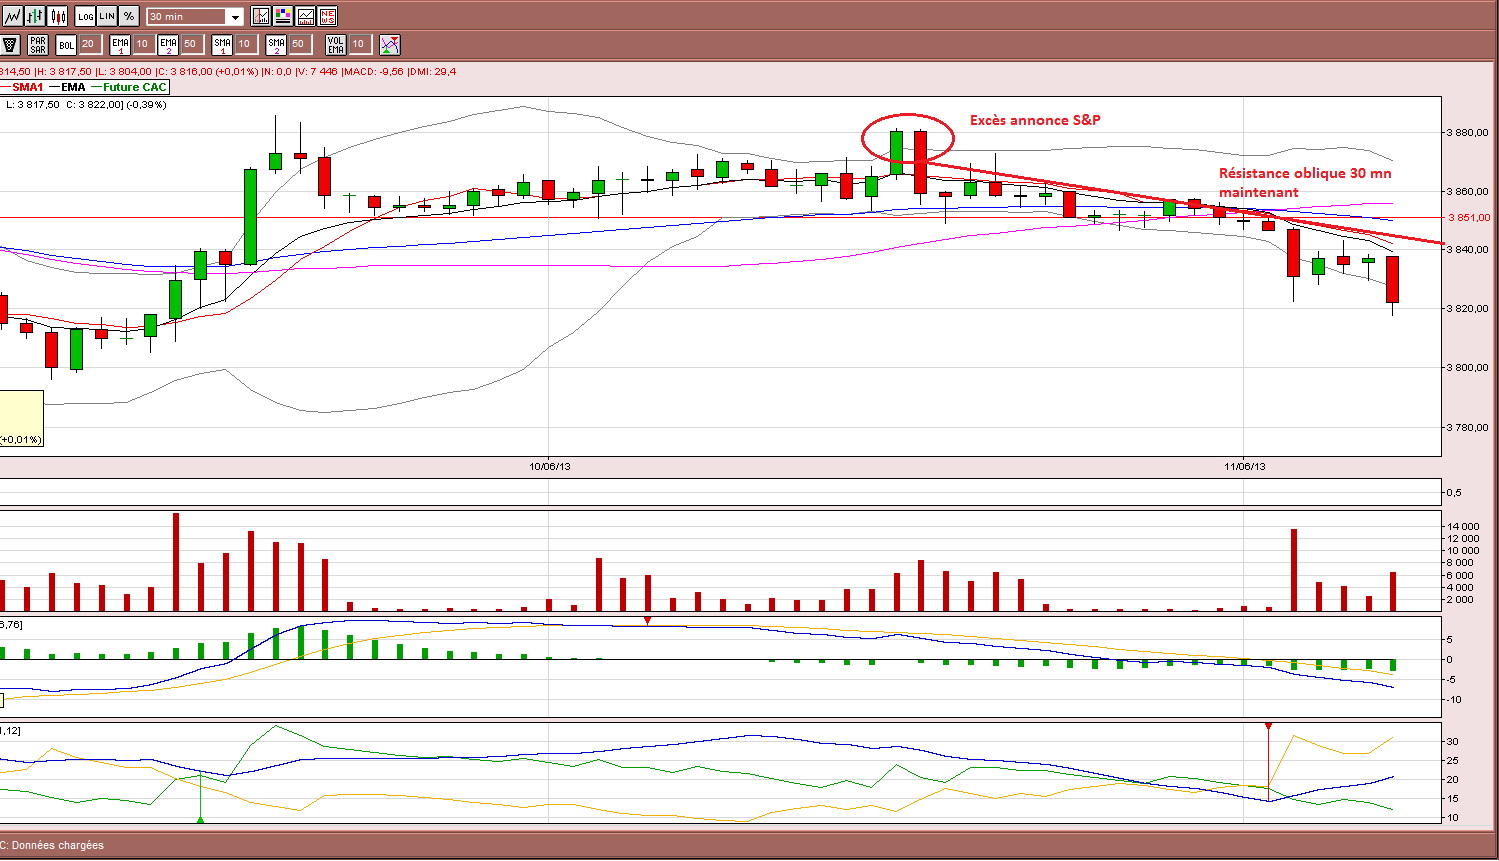Viewport: 1499px width, 861px height.
Task: Click the buy/sell signals crossing-lines icon
Action: (x=390, y=44)
